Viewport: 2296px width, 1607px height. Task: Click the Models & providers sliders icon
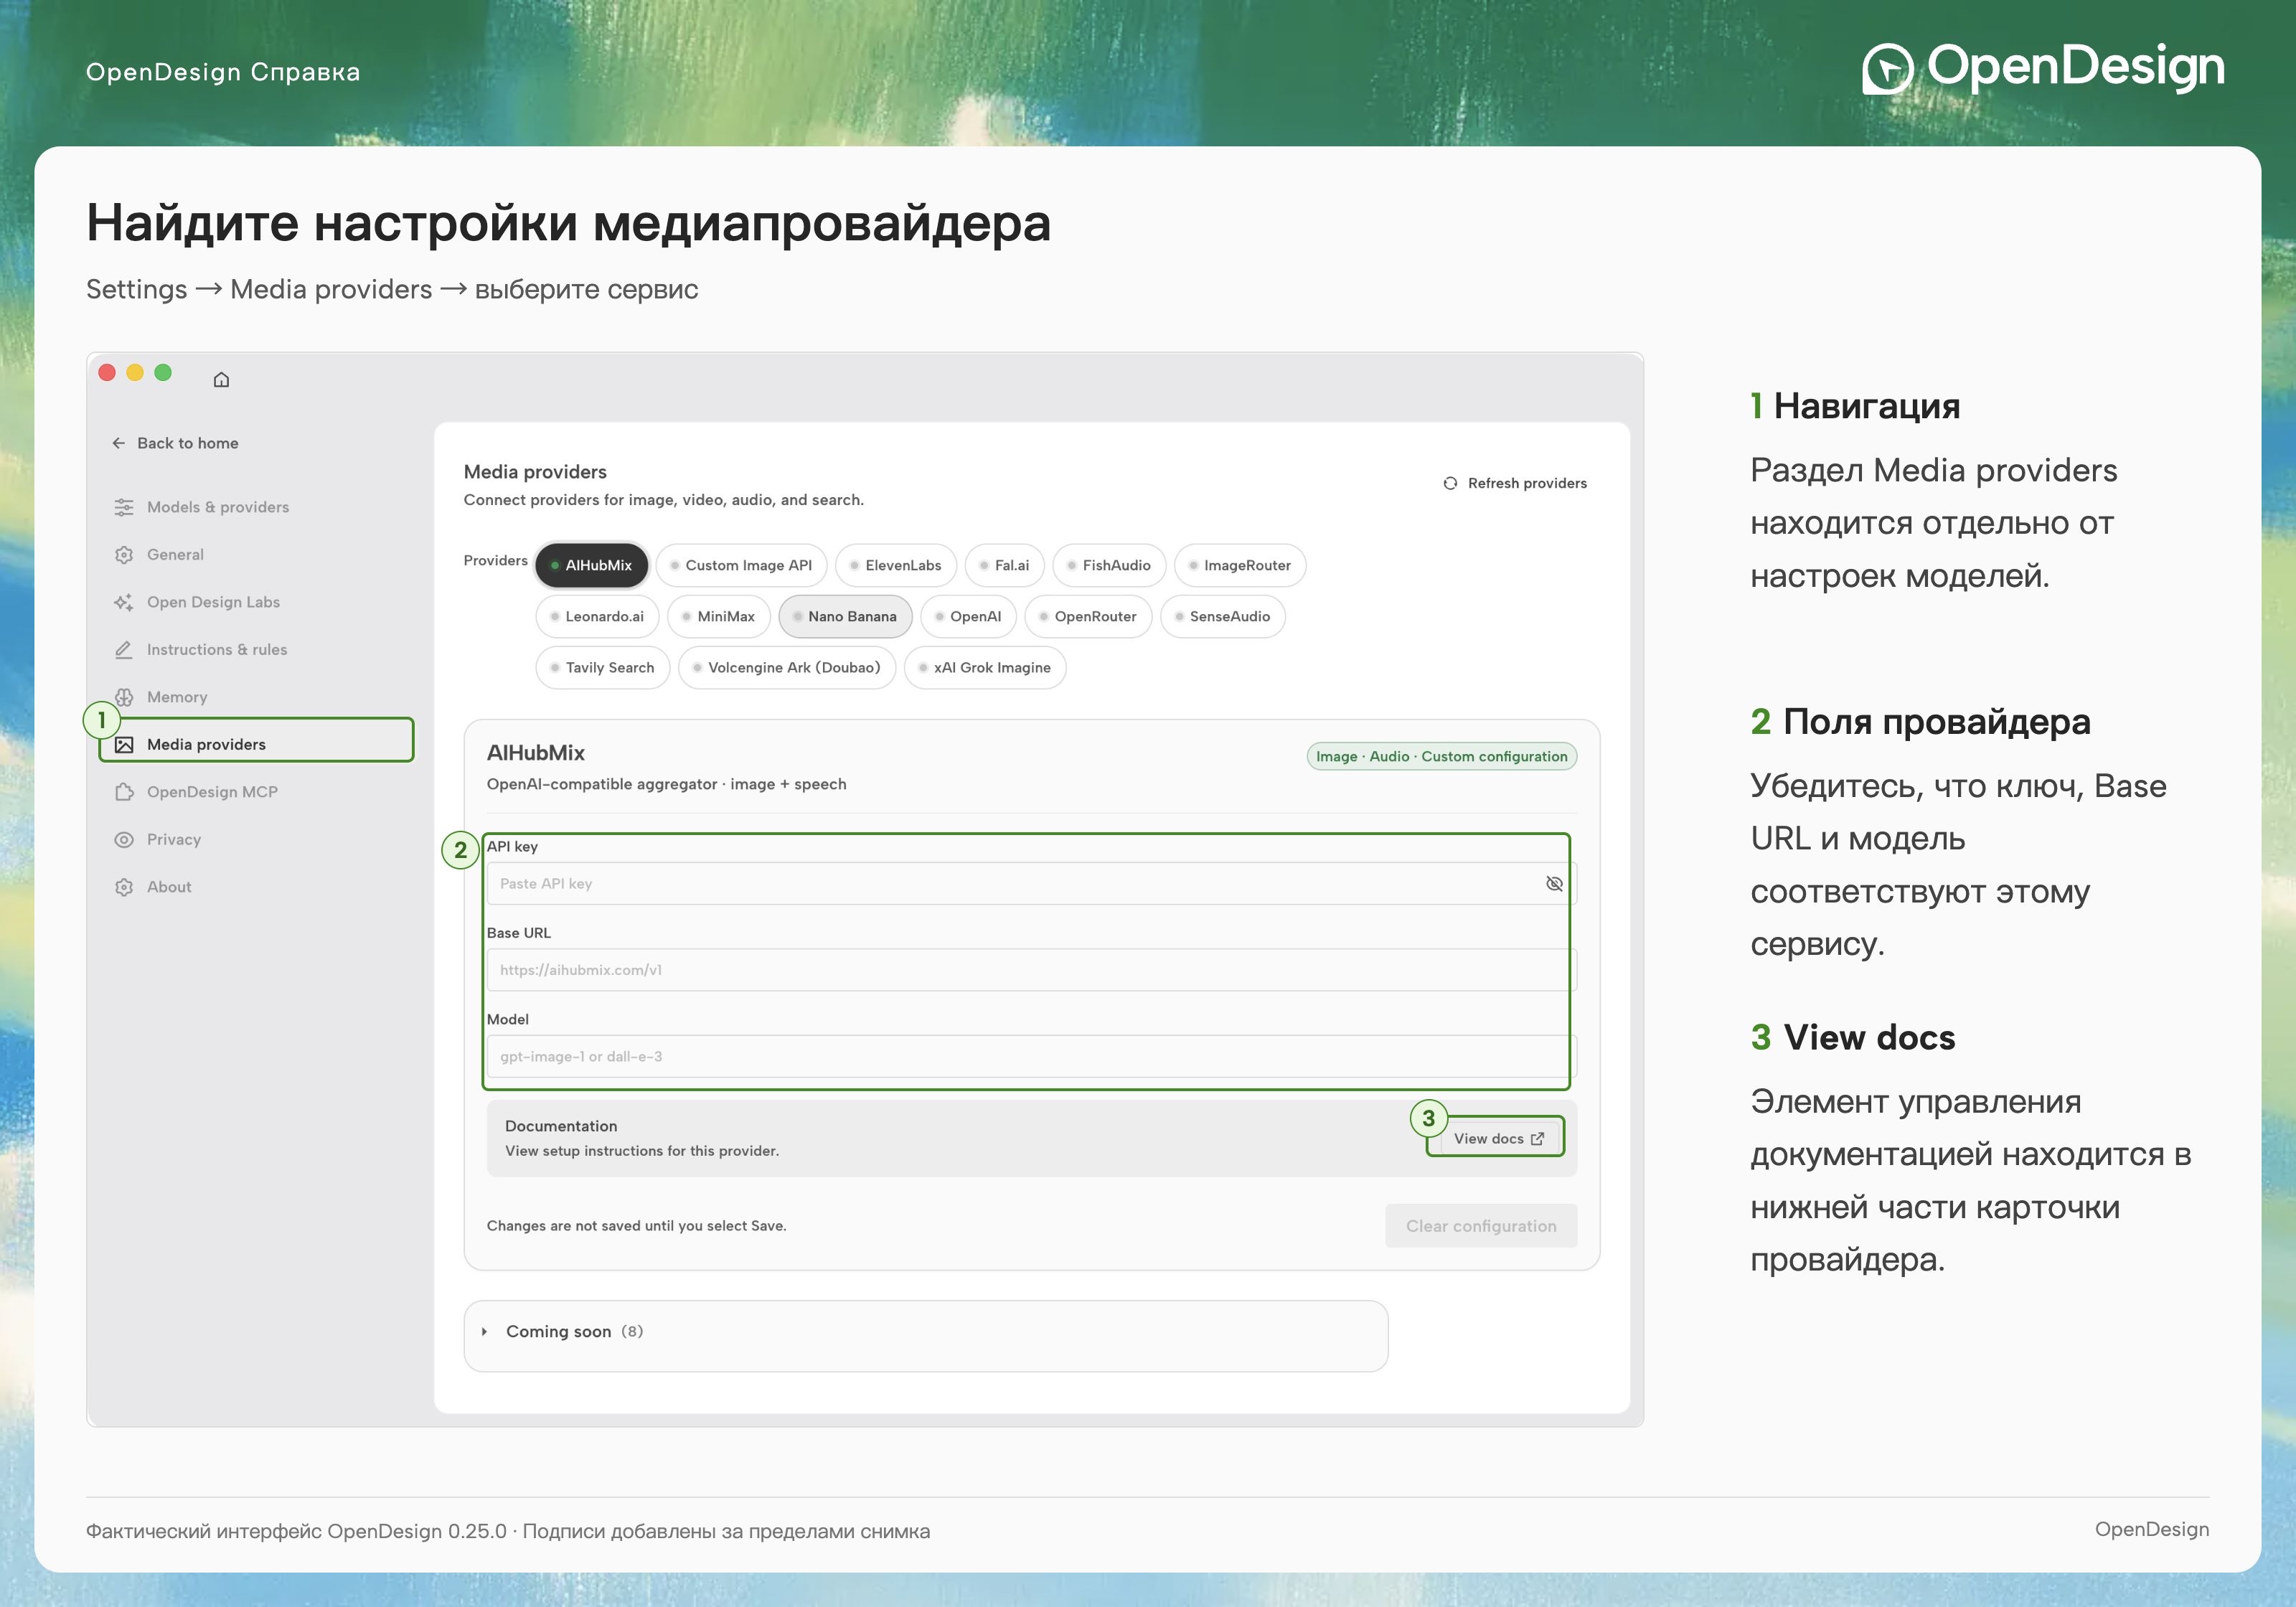click(x=124, y=507)
